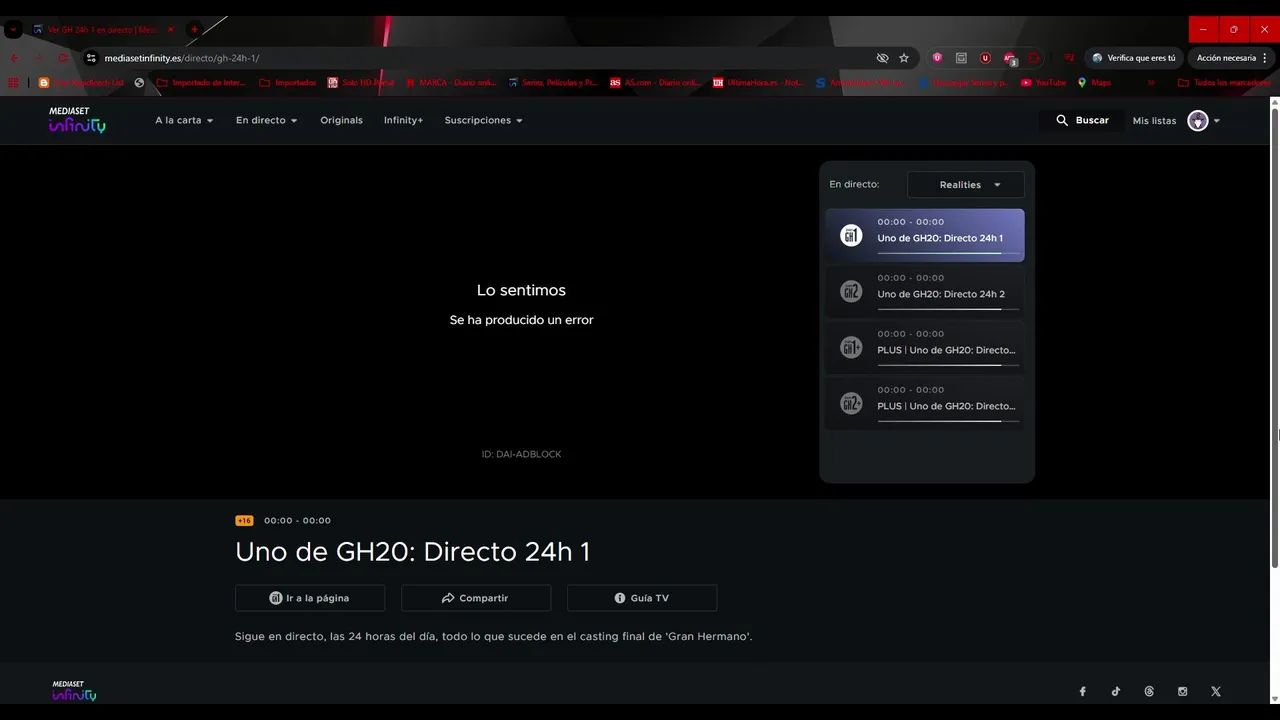1280x720 pixels.
Task: Click the Facebook icon in the footer
Action: [1082, 692]
